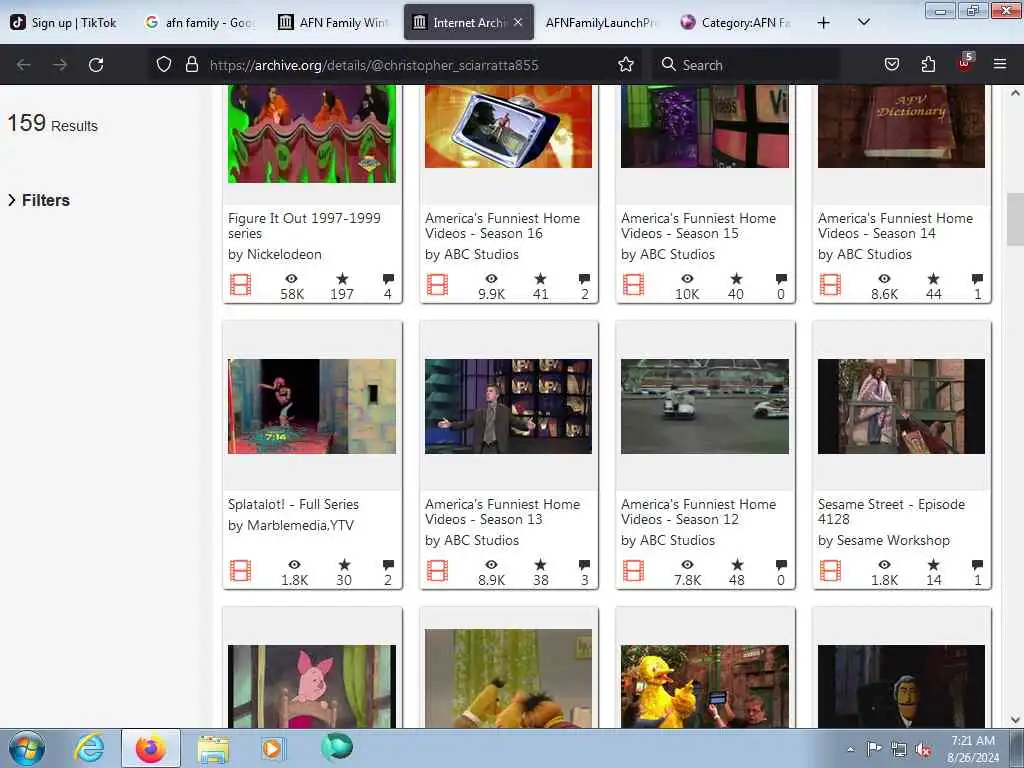Screen dimensions: 1024x768
Task: Open the Save to Pocket icon
Action: click(x=891, y=65)
